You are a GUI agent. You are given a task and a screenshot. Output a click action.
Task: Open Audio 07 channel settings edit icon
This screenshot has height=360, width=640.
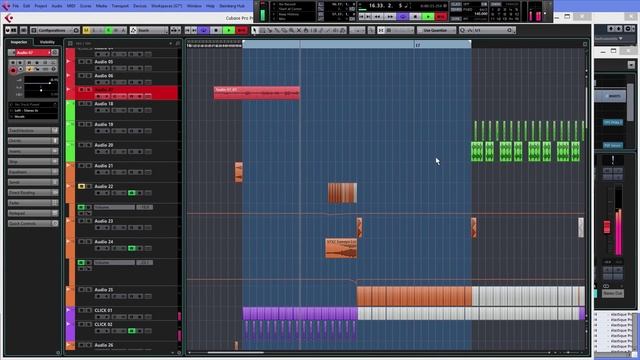tap(55, 53)
